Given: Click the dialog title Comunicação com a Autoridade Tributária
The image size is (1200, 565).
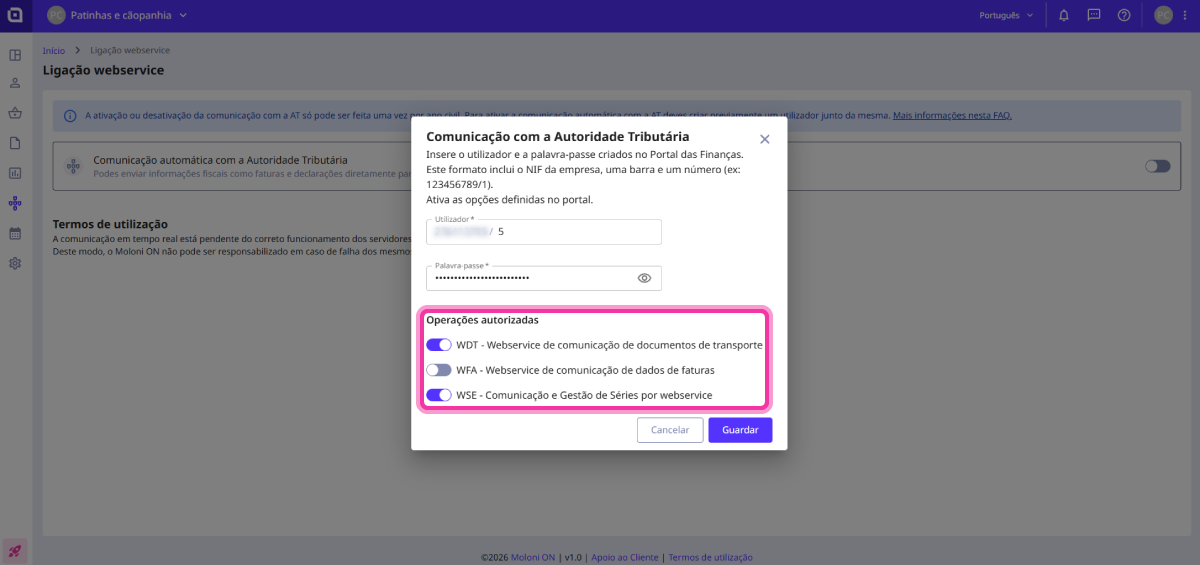Looking at the screenshot, I should point(557,136).
